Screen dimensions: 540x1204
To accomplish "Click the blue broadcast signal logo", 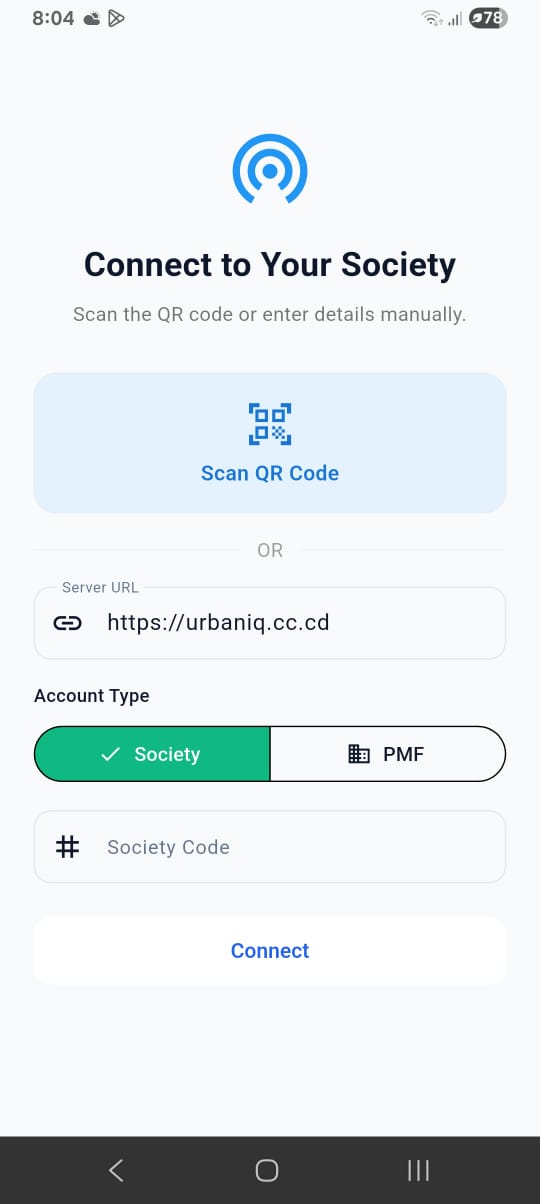I will [270, 171].
